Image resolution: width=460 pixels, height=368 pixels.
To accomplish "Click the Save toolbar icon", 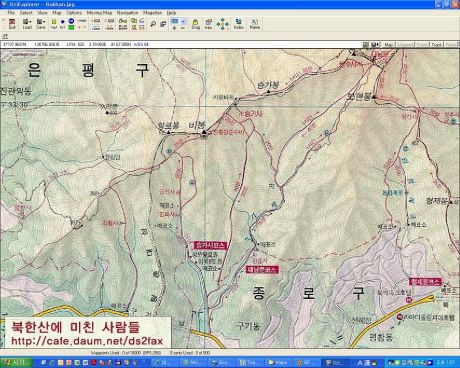I will click(40, 24).
